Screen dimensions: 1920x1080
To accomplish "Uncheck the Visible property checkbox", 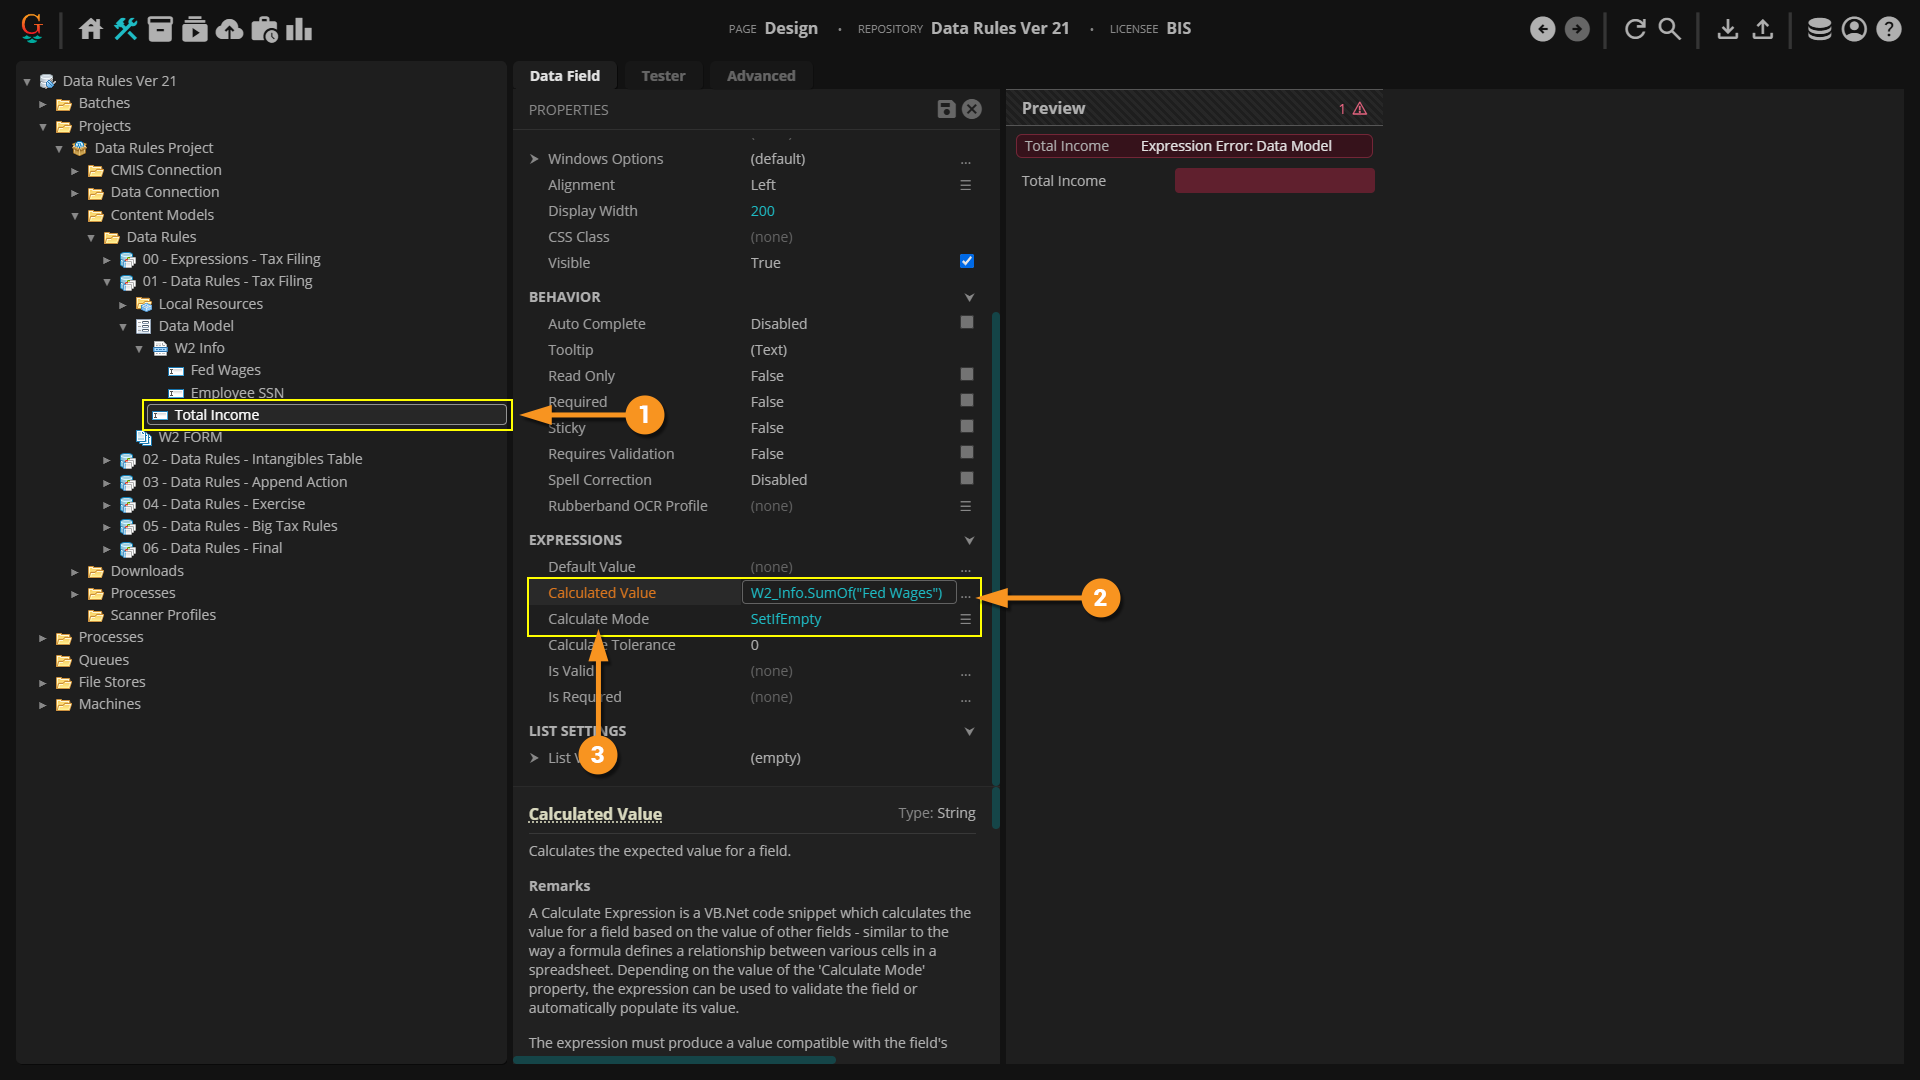I will (966, 262).
